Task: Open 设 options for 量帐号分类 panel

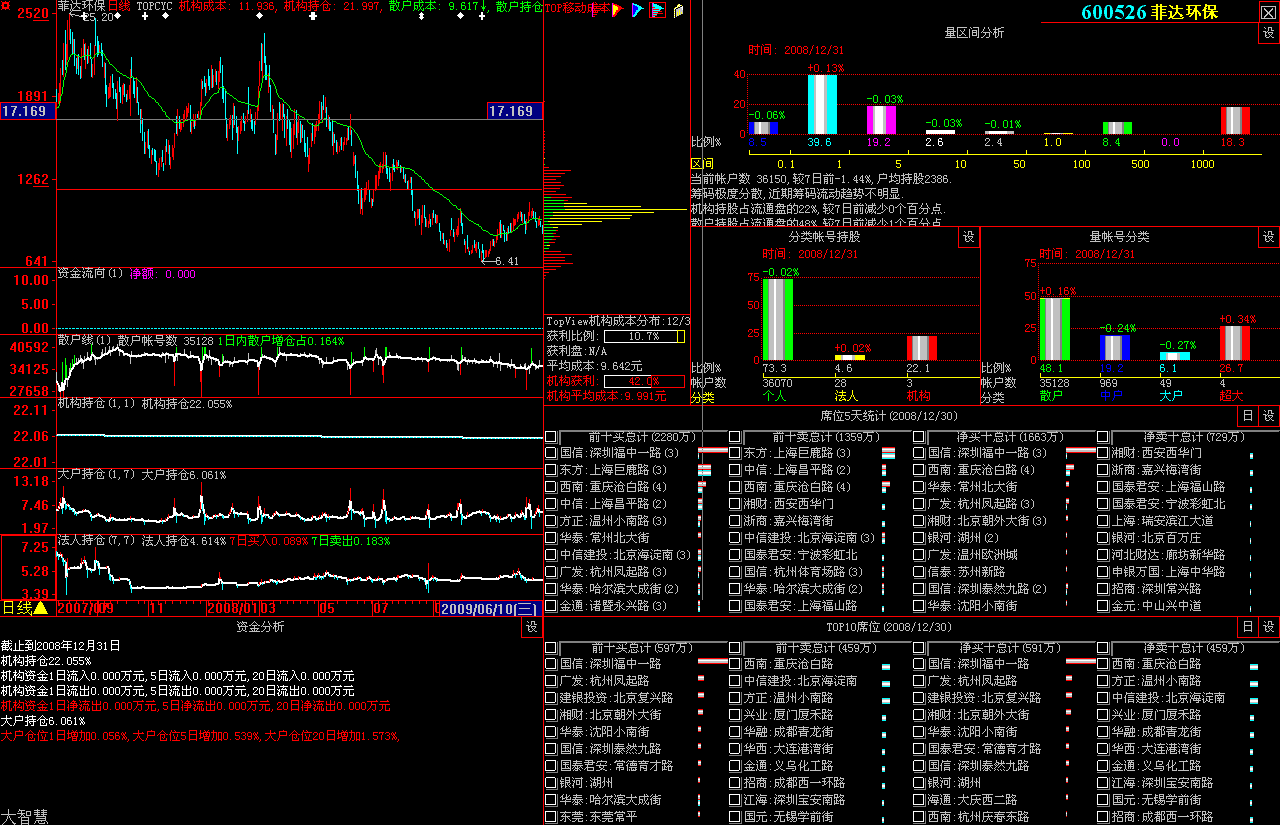Action: (1268, 237)
